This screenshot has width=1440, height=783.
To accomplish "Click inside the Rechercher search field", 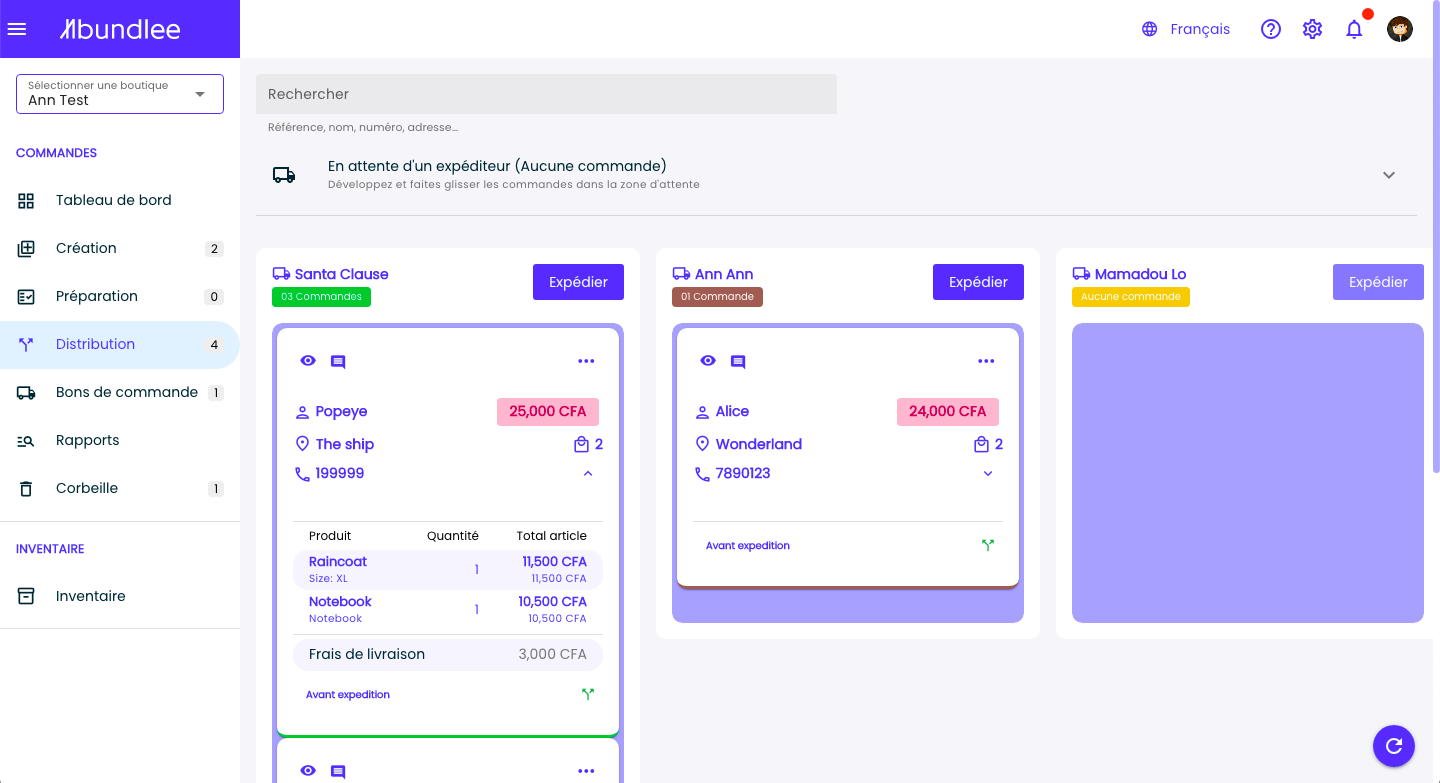I will (x=546, y=94).
